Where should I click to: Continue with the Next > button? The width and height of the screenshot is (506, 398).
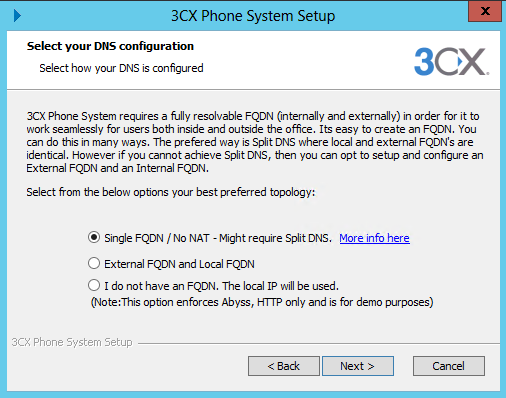click(x=358, y=366)
